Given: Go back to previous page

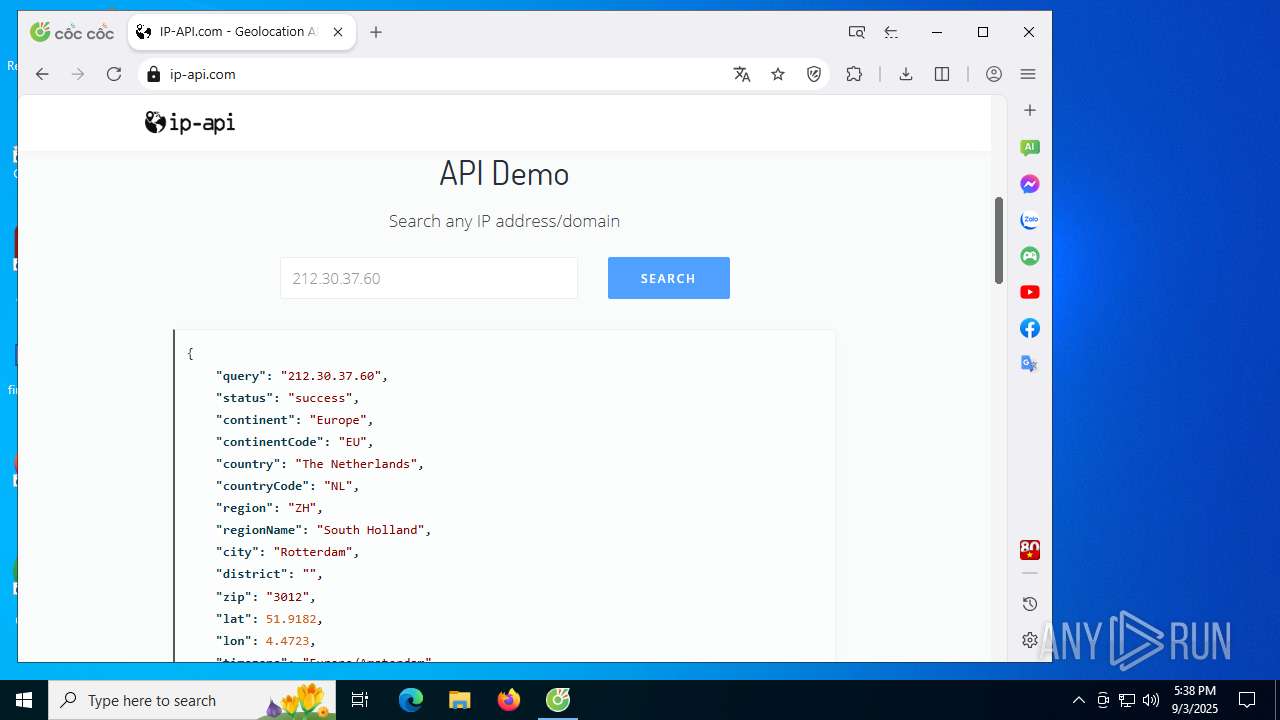Looking at the screenshot, I should (x=42, y=74).
